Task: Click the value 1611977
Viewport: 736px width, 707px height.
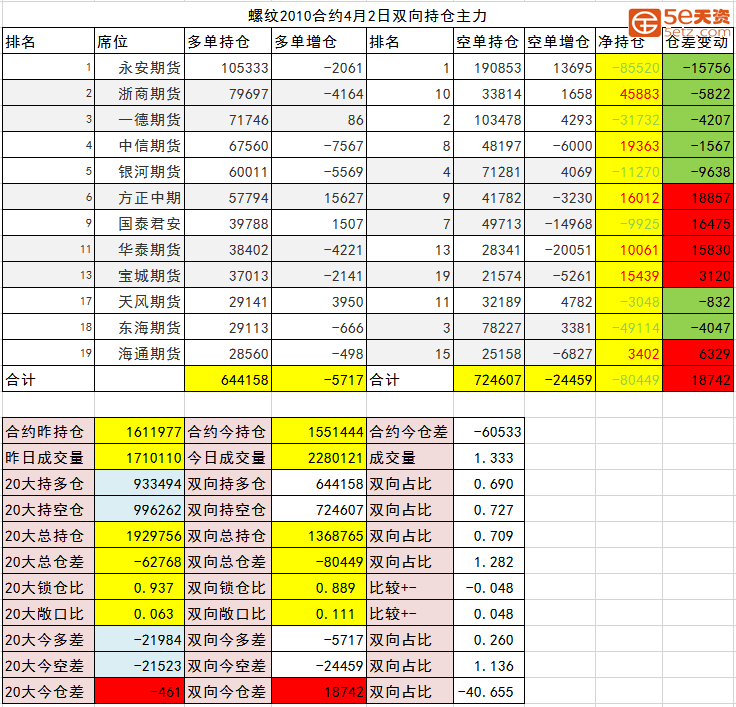Action: (x=139, y=431)
